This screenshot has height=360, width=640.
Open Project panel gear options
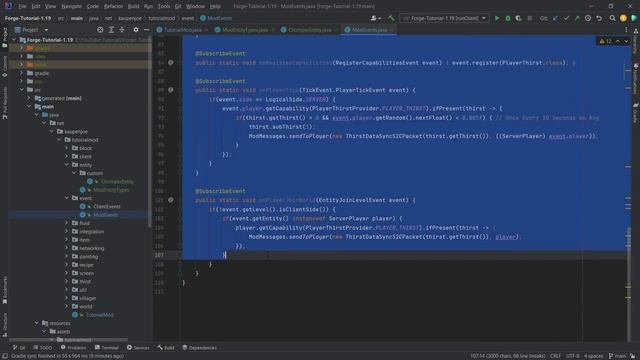136,30
